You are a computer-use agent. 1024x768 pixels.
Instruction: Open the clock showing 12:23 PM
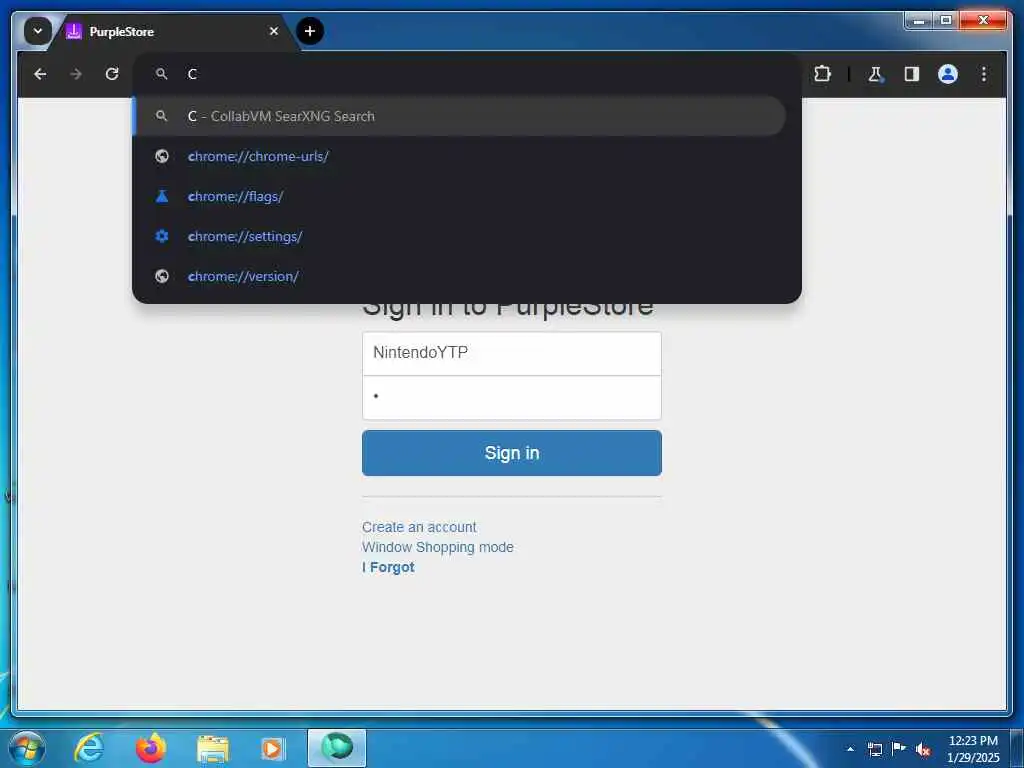coord(973,748)
